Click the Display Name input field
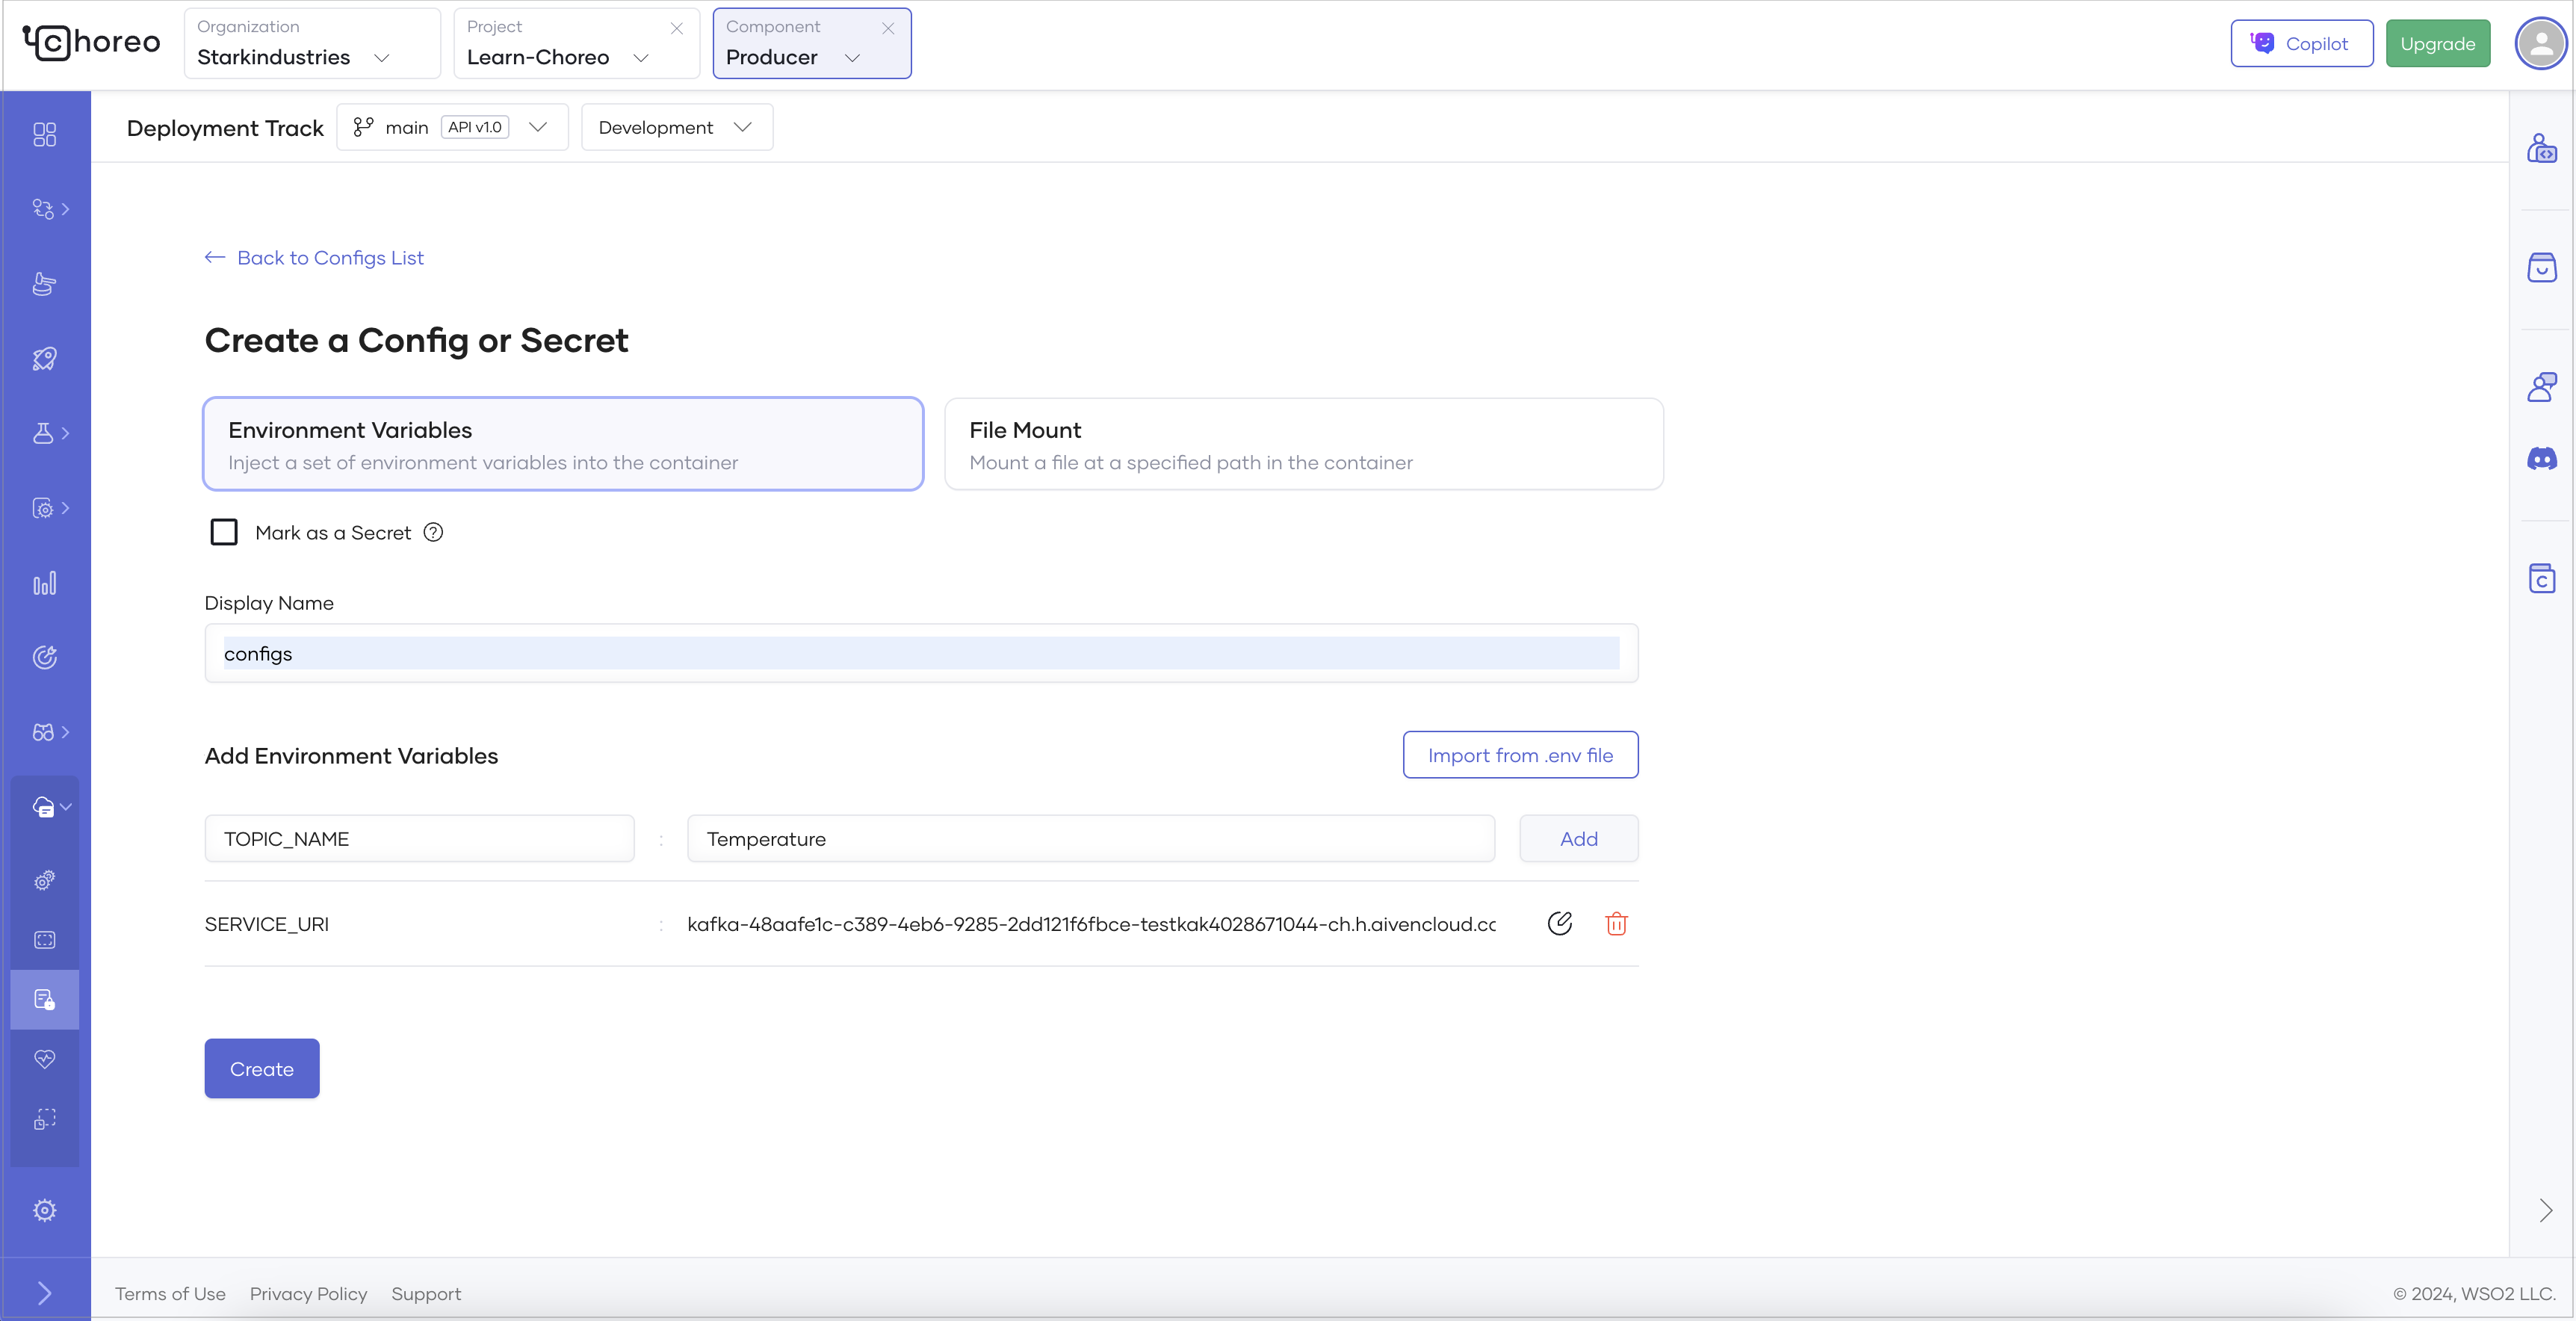This screenshot has width=2576, height=1321. tap(920, 654)
